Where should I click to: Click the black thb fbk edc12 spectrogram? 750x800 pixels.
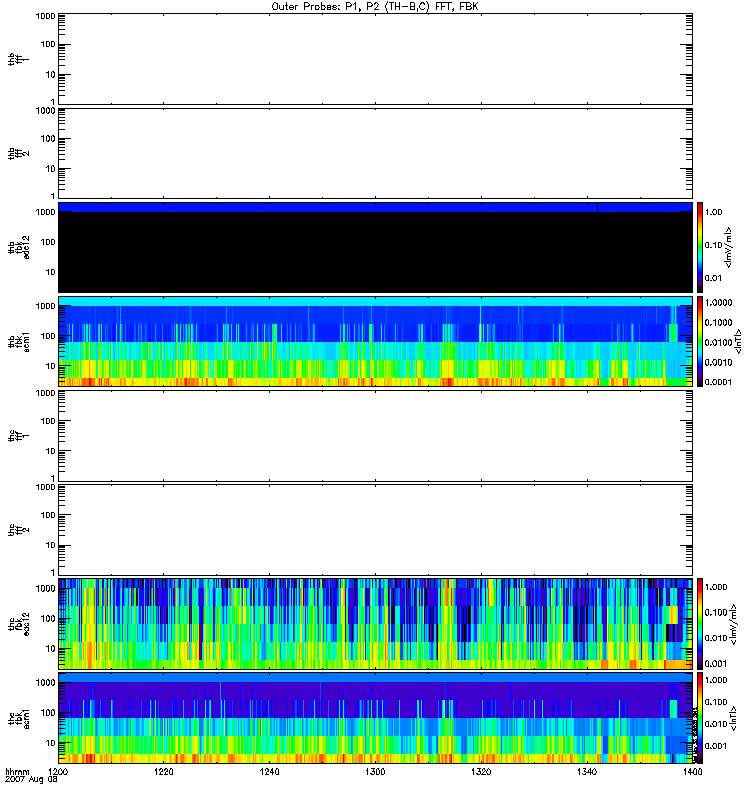(x=375, y=247)
